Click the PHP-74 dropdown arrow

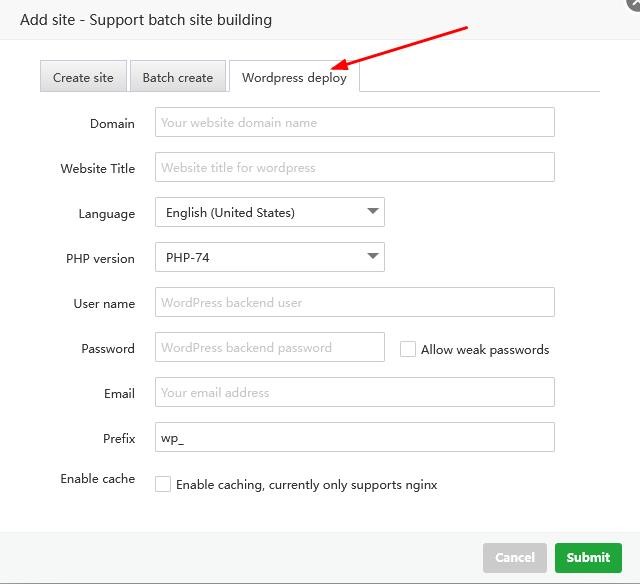[x=373, y=257]
